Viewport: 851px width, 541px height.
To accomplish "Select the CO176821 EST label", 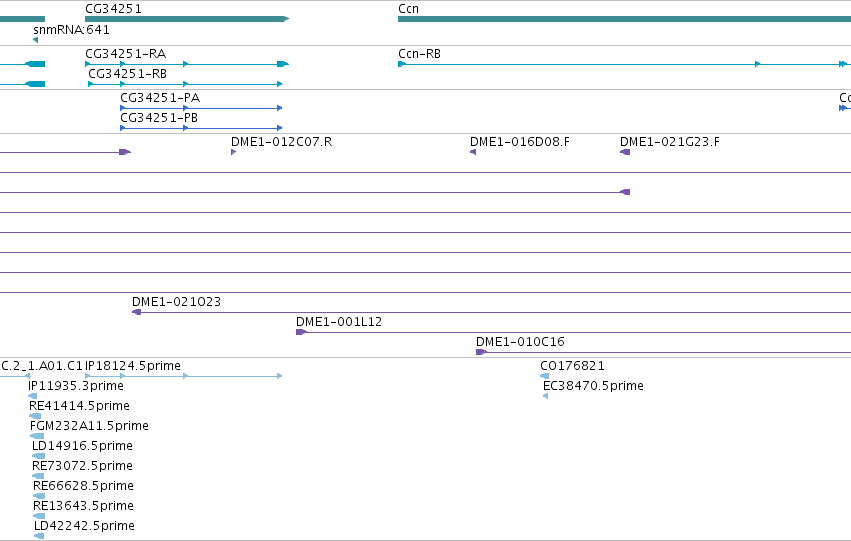I will (x=572, y=366).
